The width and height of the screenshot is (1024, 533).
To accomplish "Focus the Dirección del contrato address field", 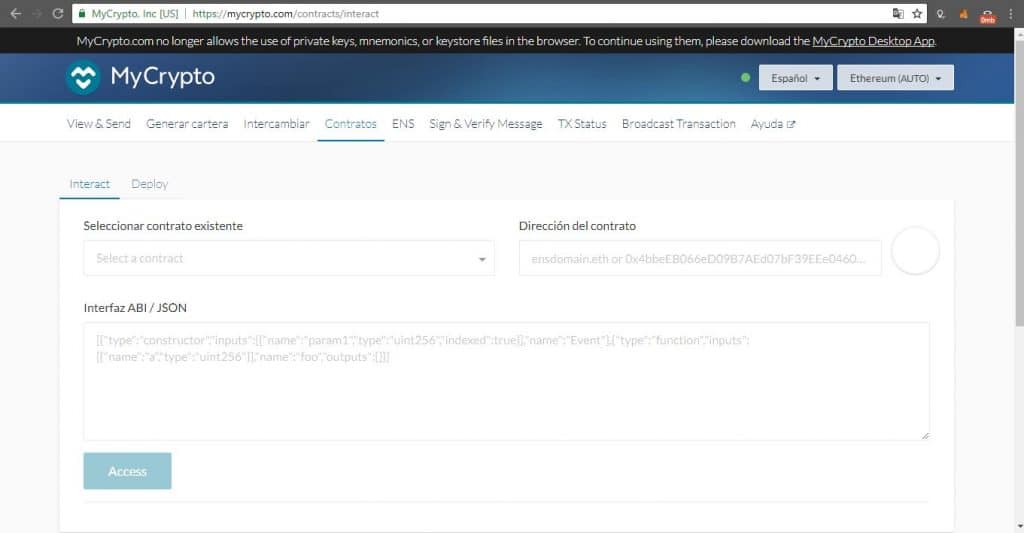I will (x=700, y=258).
